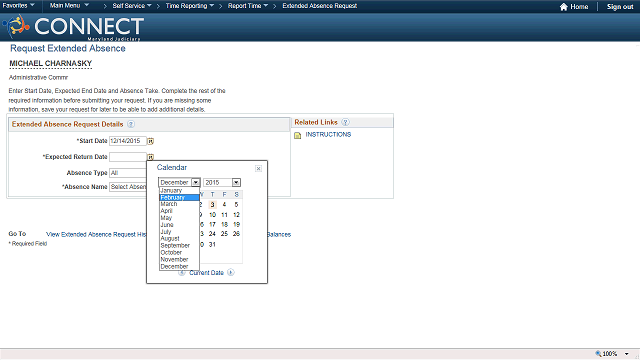Open the calendar month dropdown
The height and width of the screenshot is (360, 640).
(x=179, y=182)
